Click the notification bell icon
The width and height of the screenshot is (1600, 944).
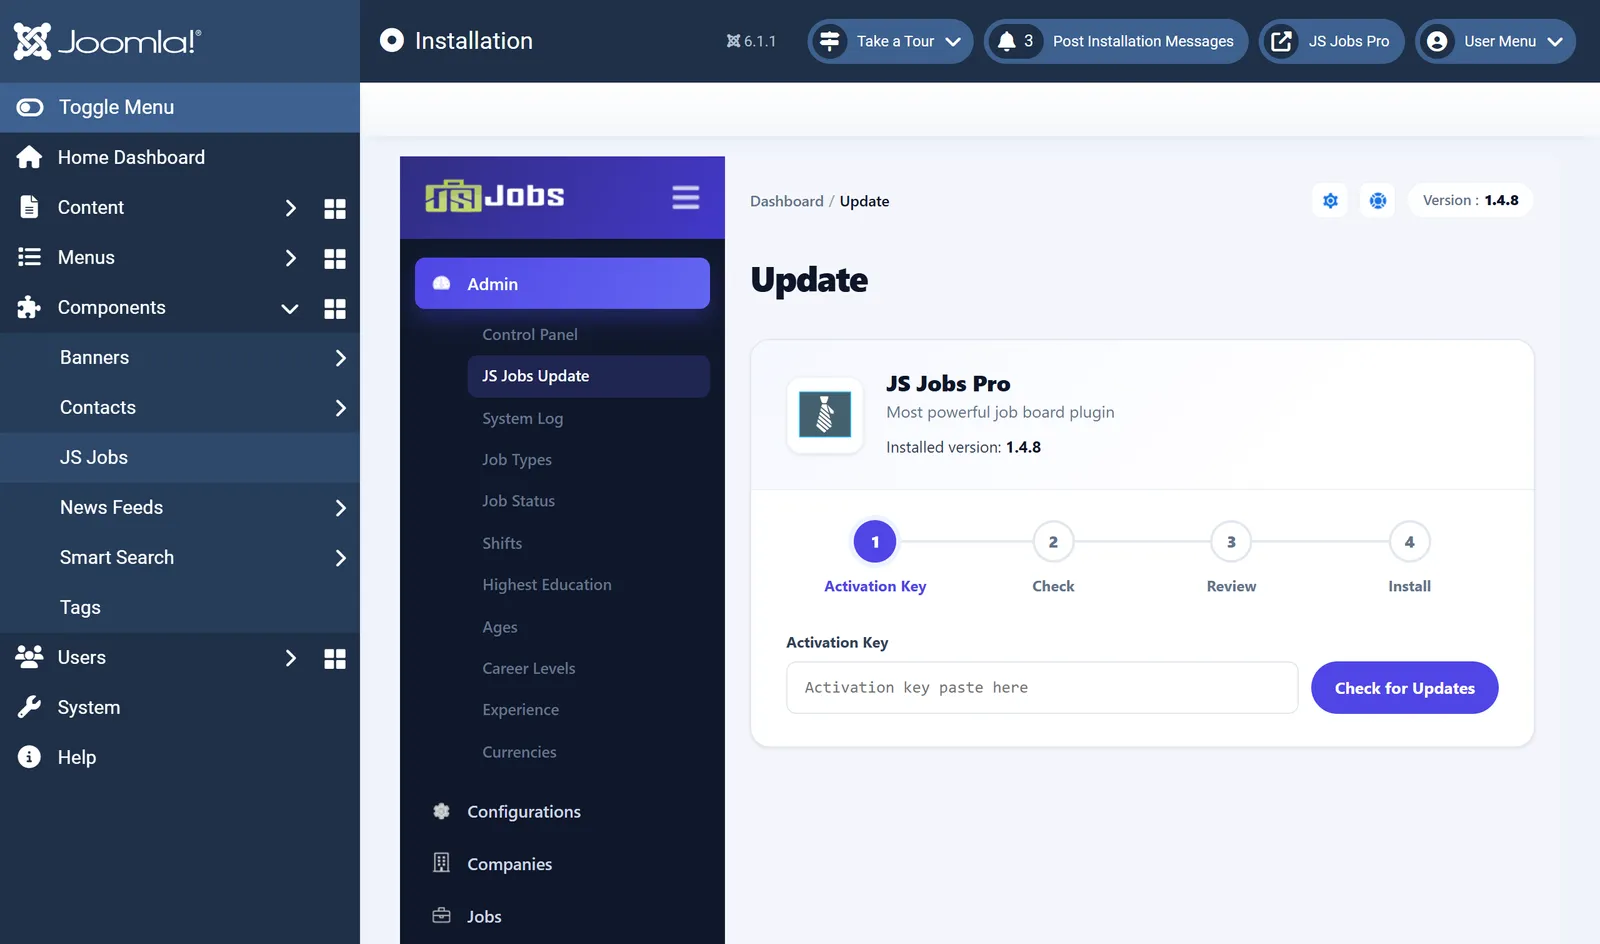click(x=1007, y=41)
